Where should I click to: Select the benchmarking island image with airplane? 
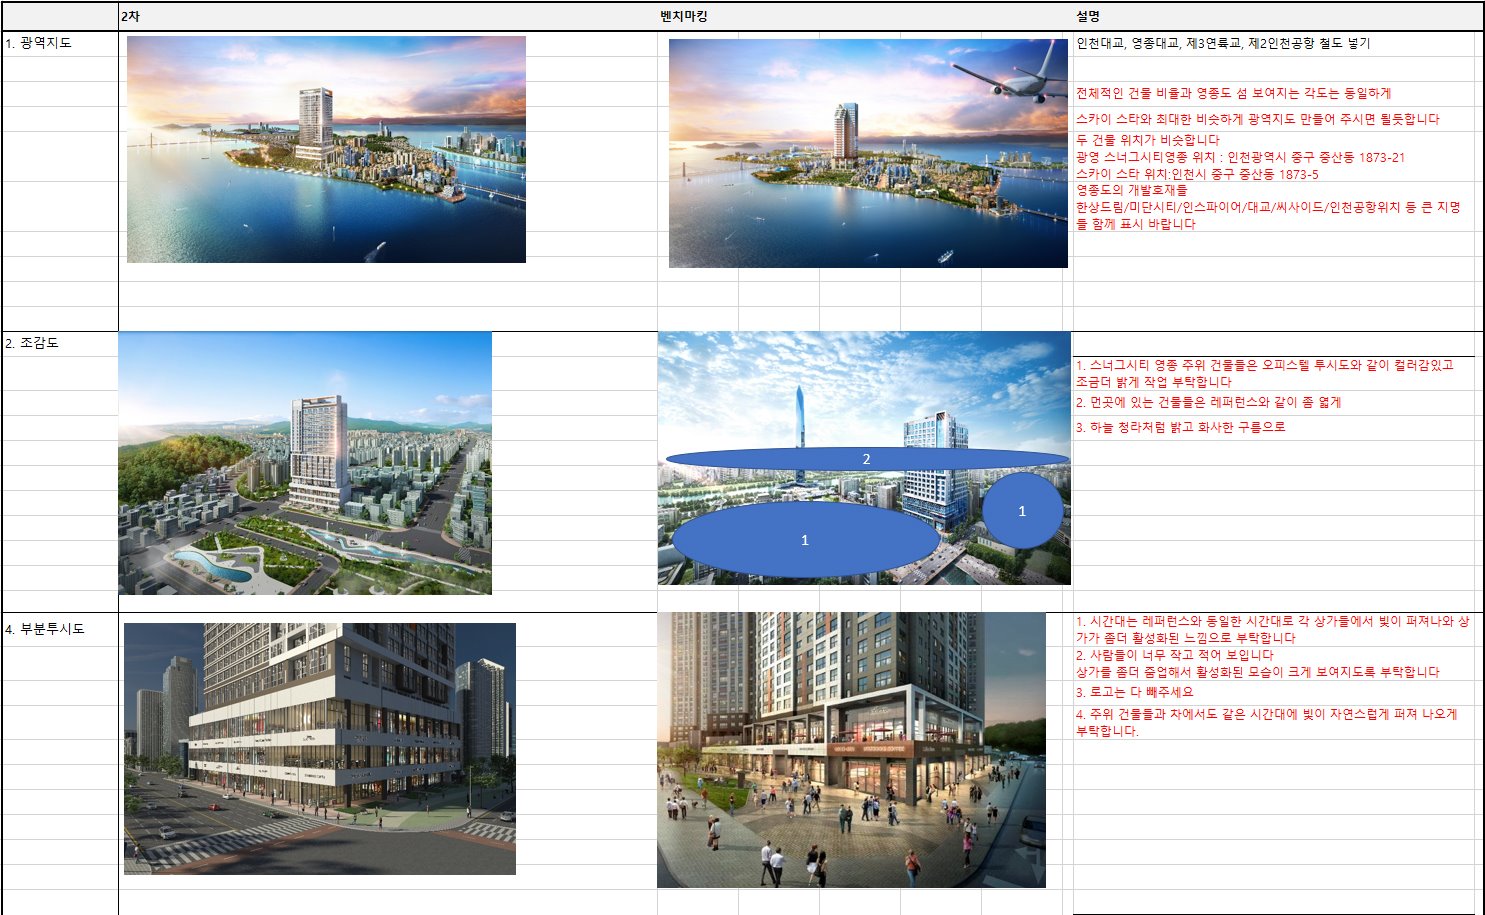[x=868, y=153]
